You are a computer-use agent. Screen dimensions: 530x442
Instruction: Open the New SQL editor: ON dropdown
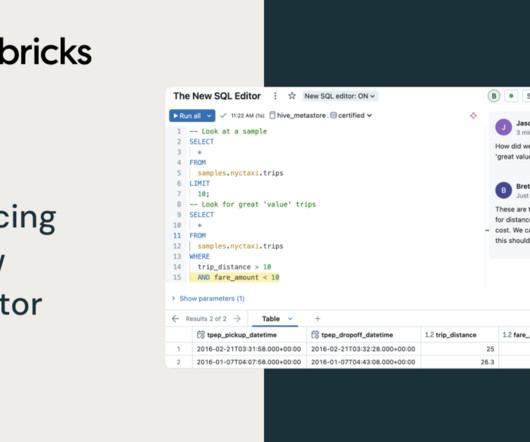(x=340, y=96)
